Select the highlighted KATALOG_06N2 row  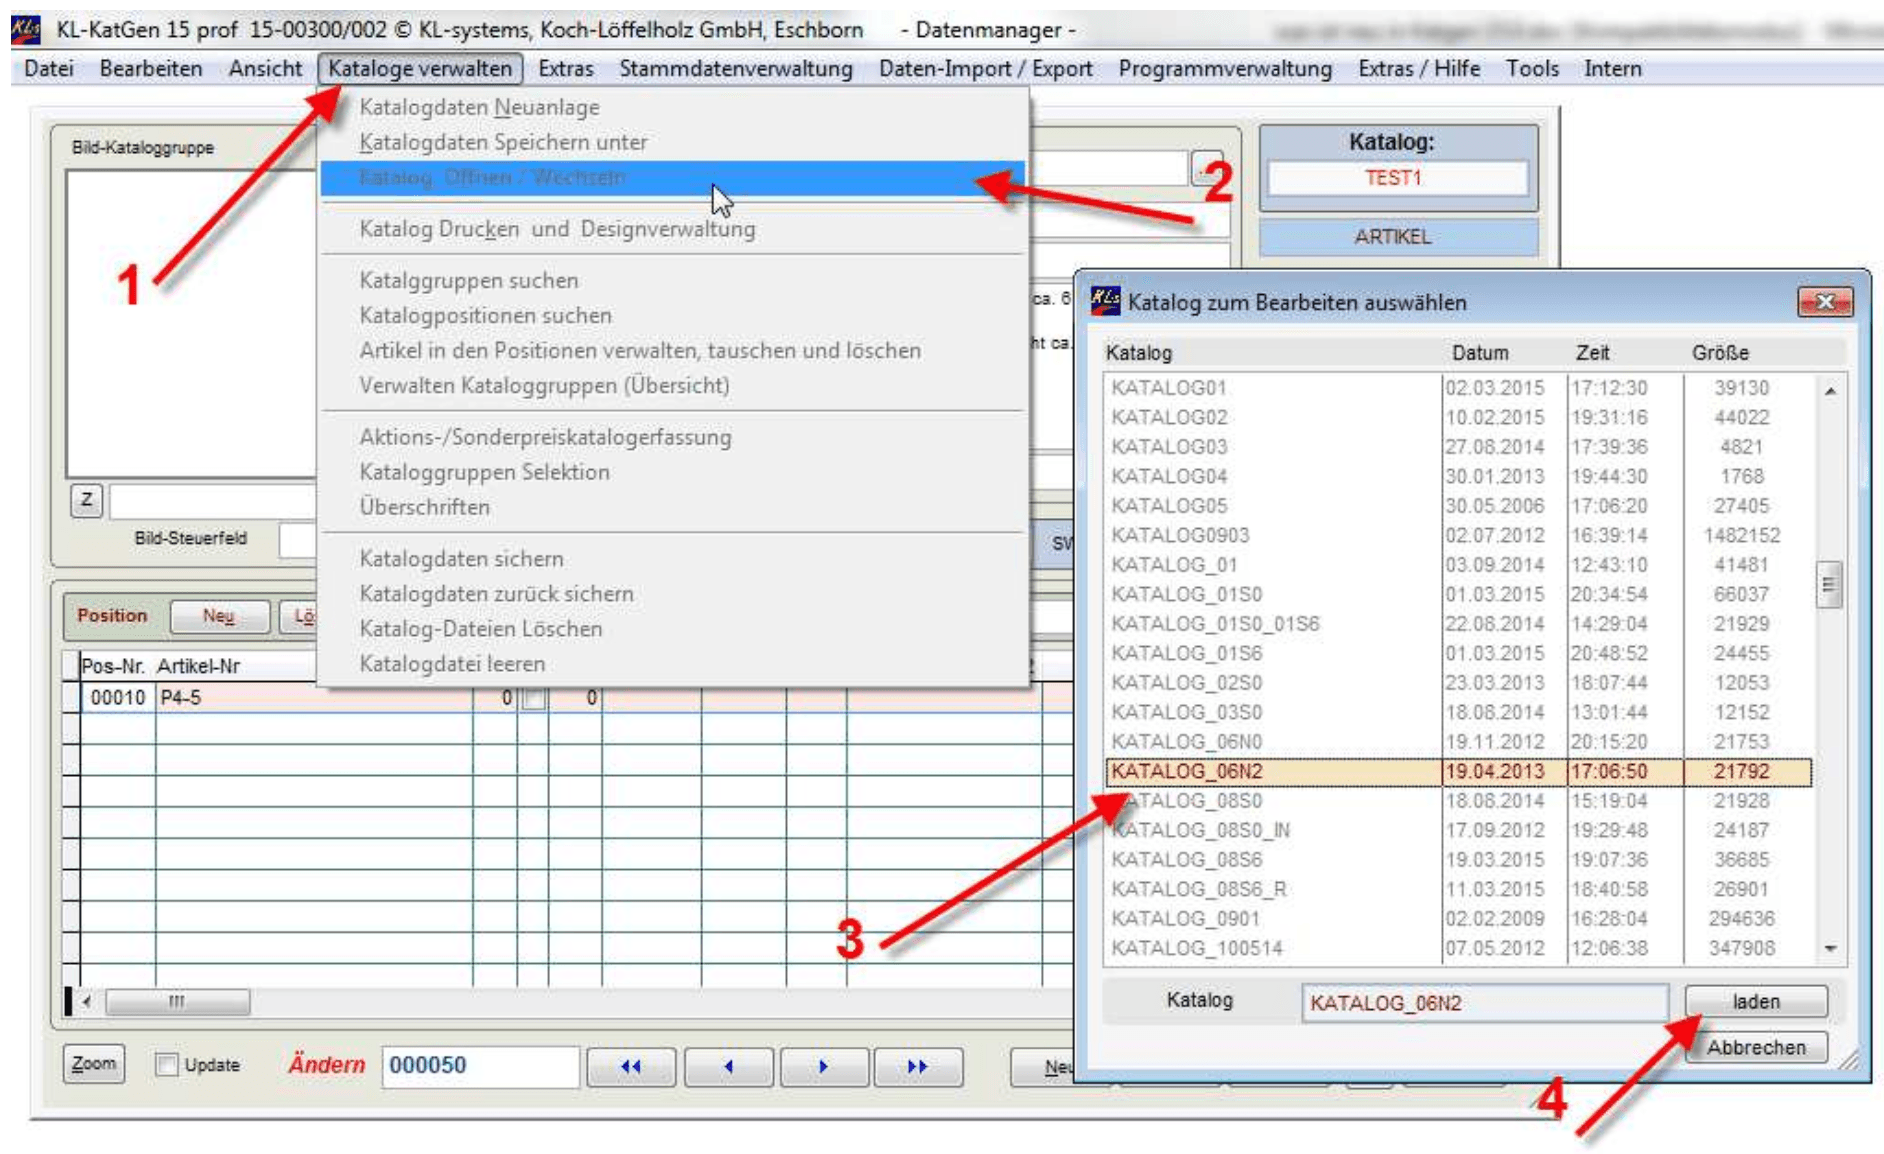pyautogui.click(x=1458, y=771)
